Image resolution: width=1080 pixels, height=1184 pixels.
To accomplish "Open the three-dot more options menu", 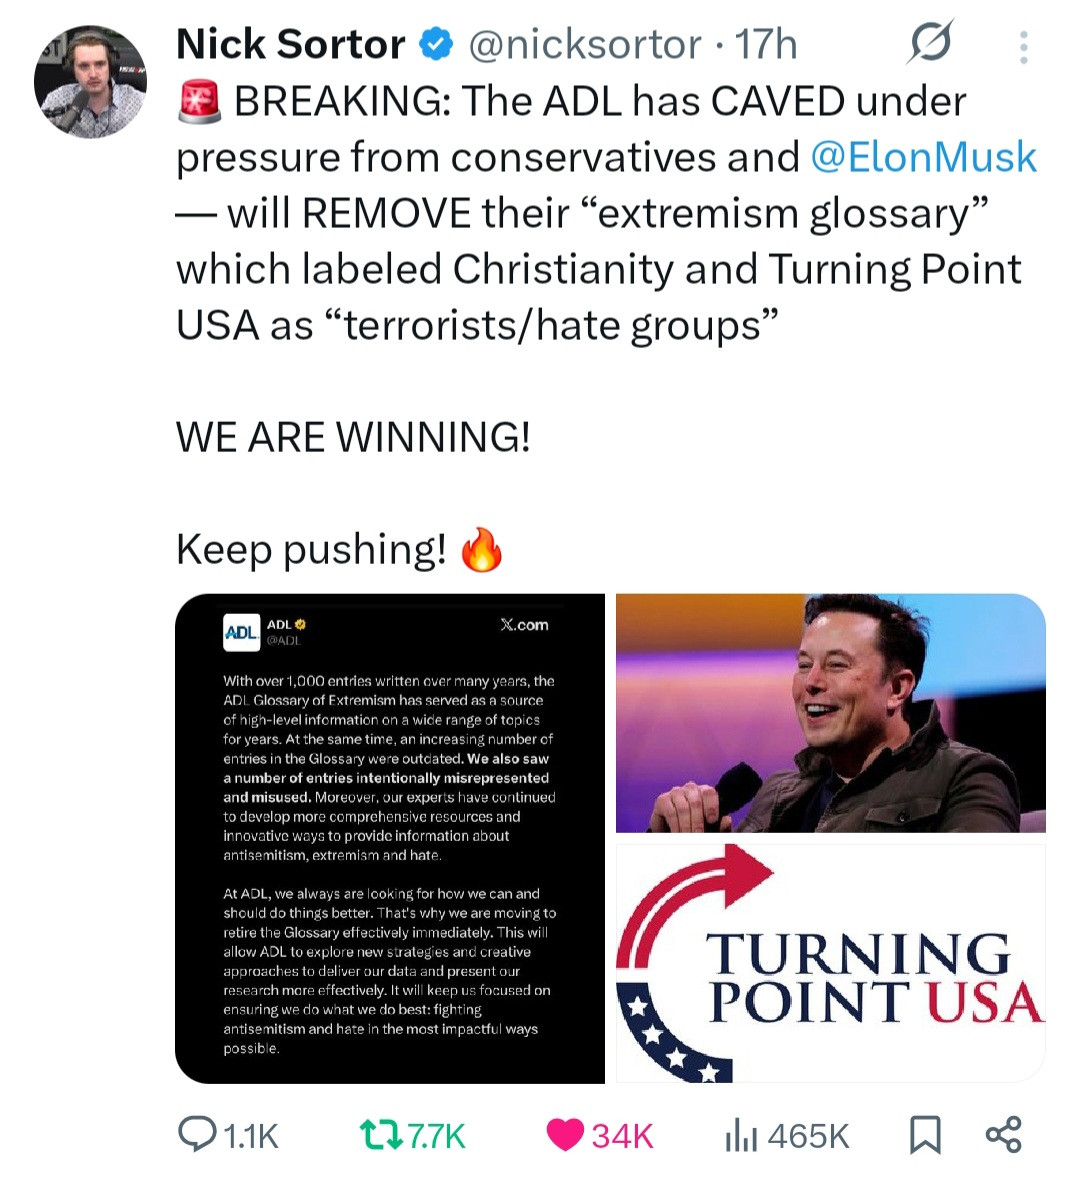I will point(1023,47).
